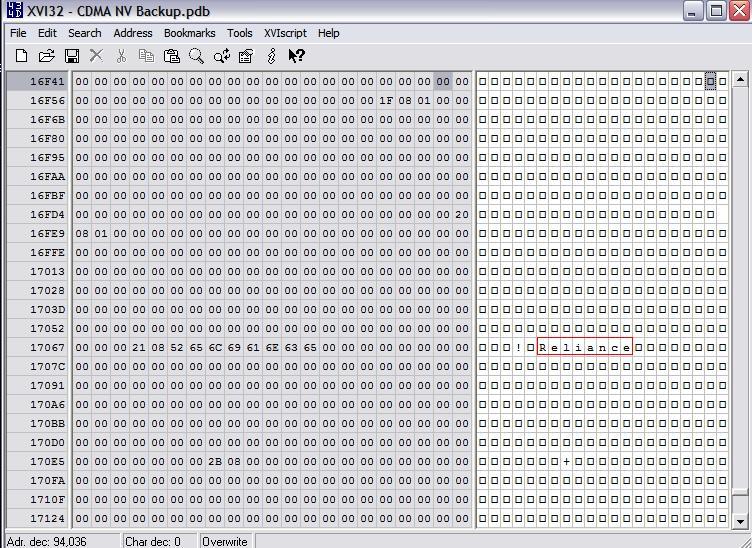This screenshot has height=548, width=752.
Task: Open the XVIscript menu
Action: coord(285,33)
